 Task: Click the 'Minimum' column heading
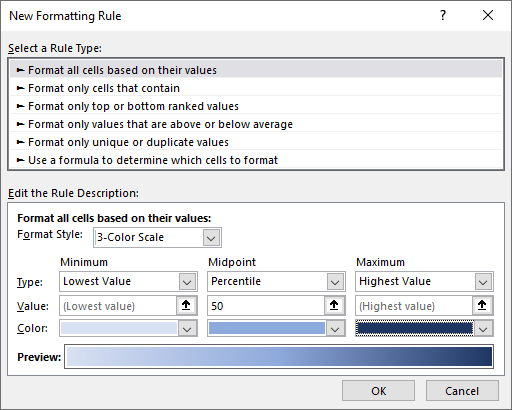click(x=84, y=262)
